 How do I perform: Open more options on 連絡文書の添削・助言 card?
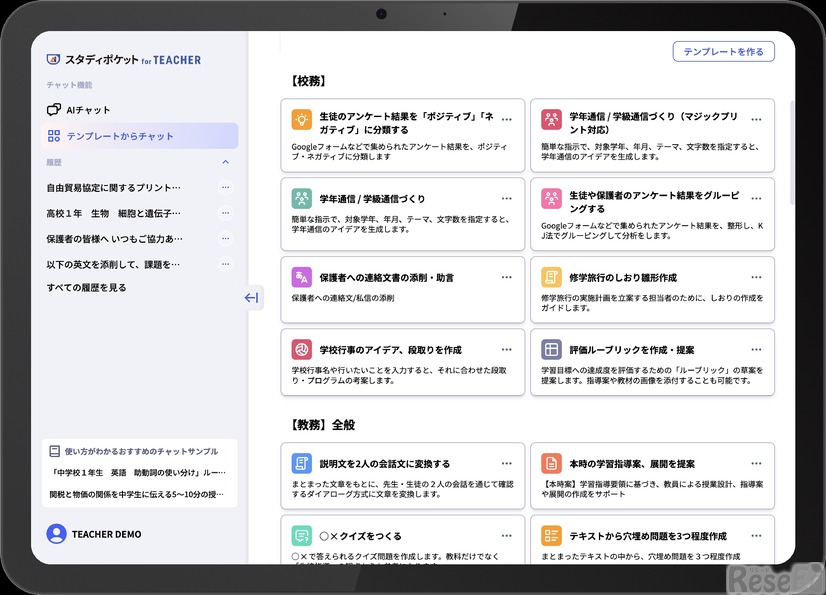(507, 277)
